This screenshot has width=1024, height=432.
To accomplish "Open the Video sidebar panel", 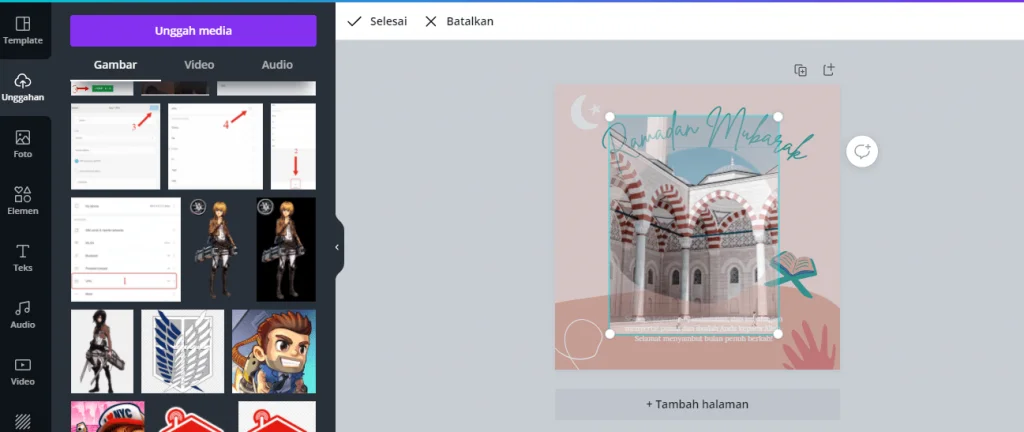I will [x=22, y=371].
